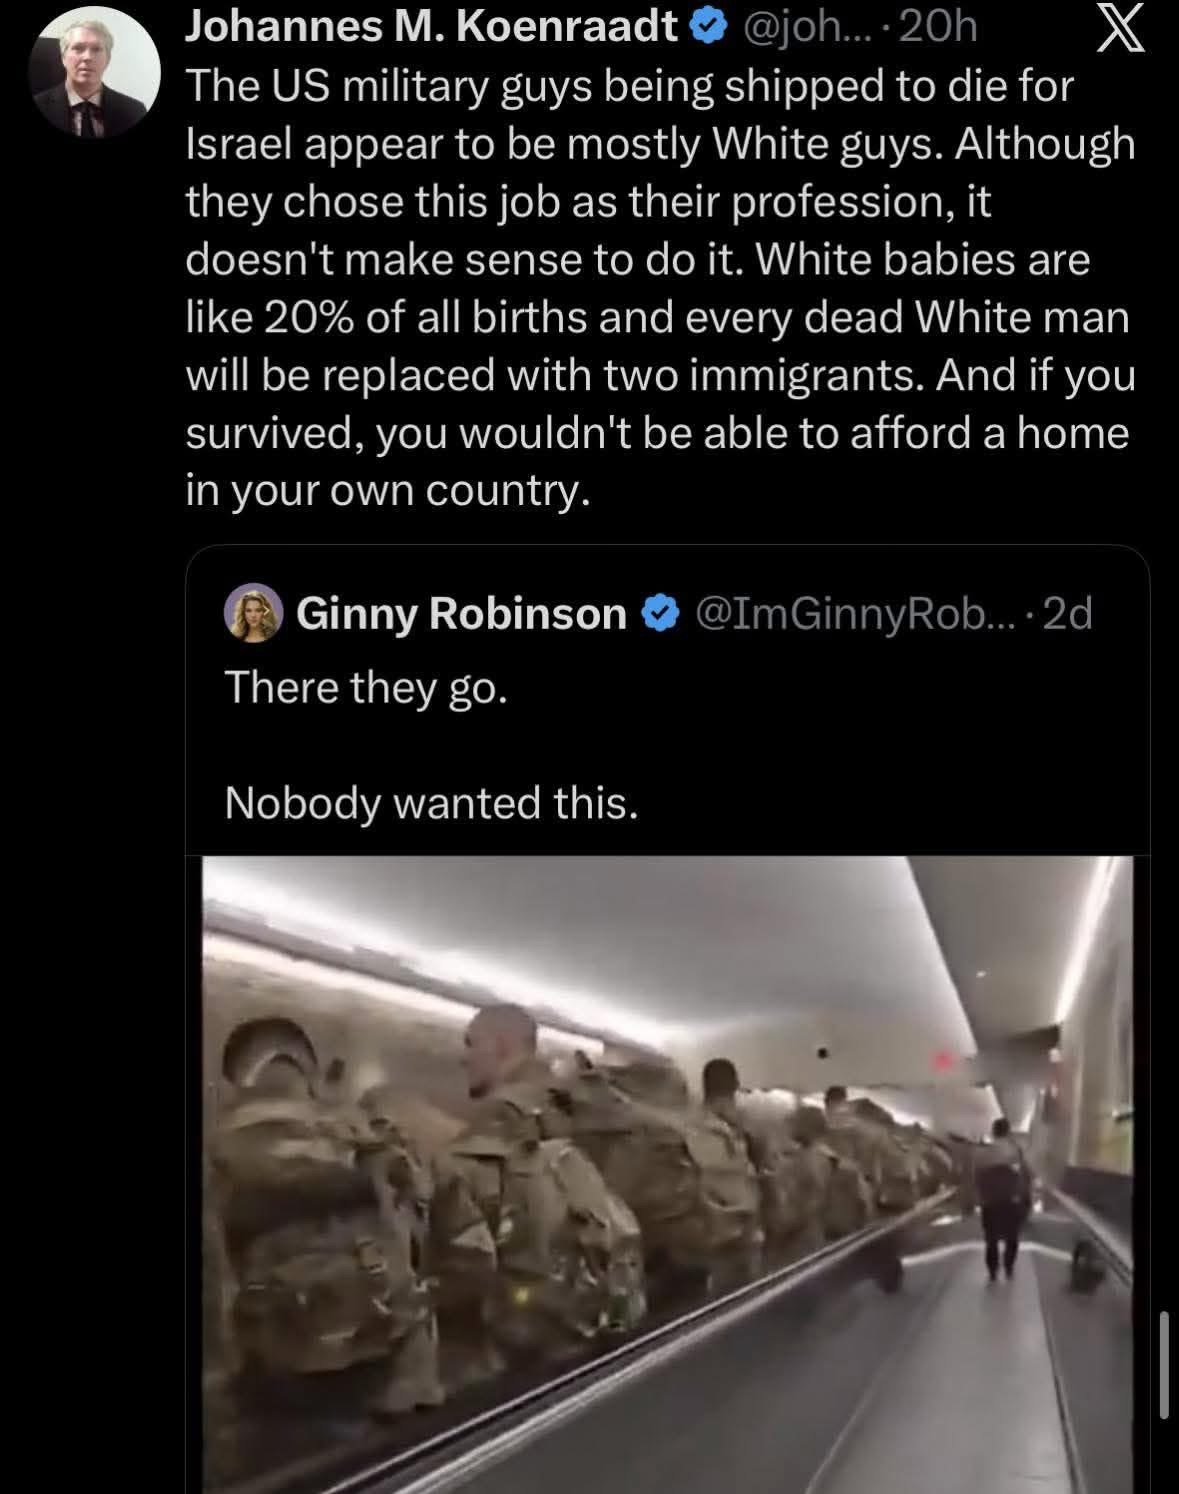1179x1494 pixels.
Task: Click the 2d timestamp on quoted post
Action: (x=1067, y=613)
